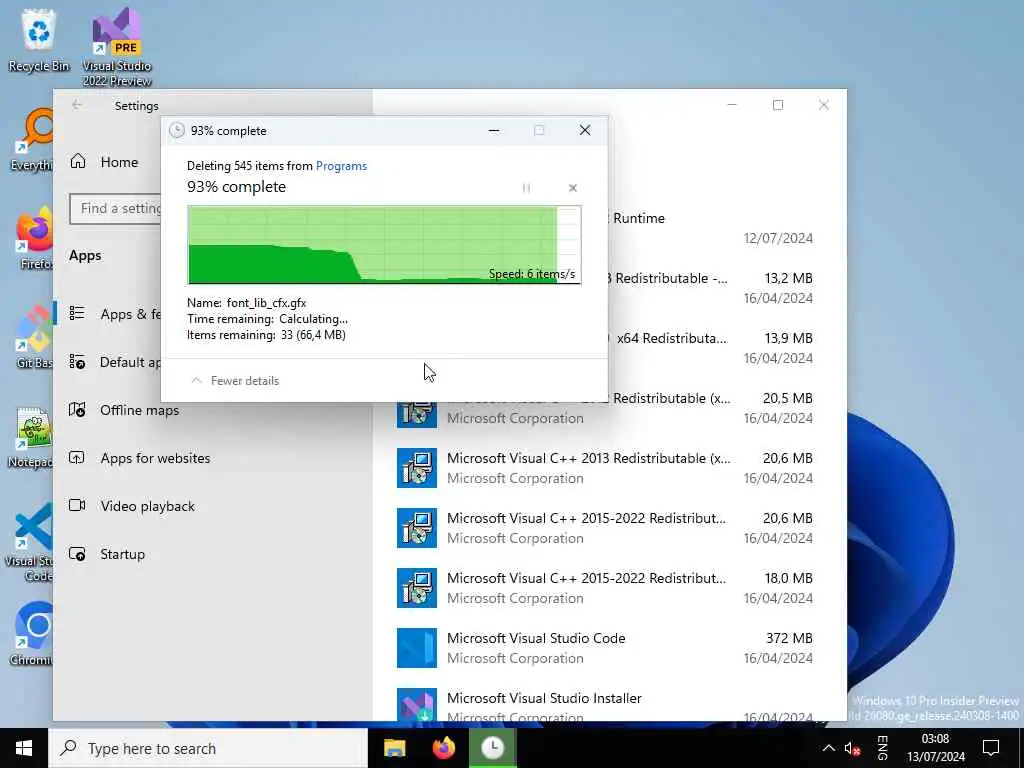Pause the delete operation
Screen dimensions: 1024x768
click(526, 188)
